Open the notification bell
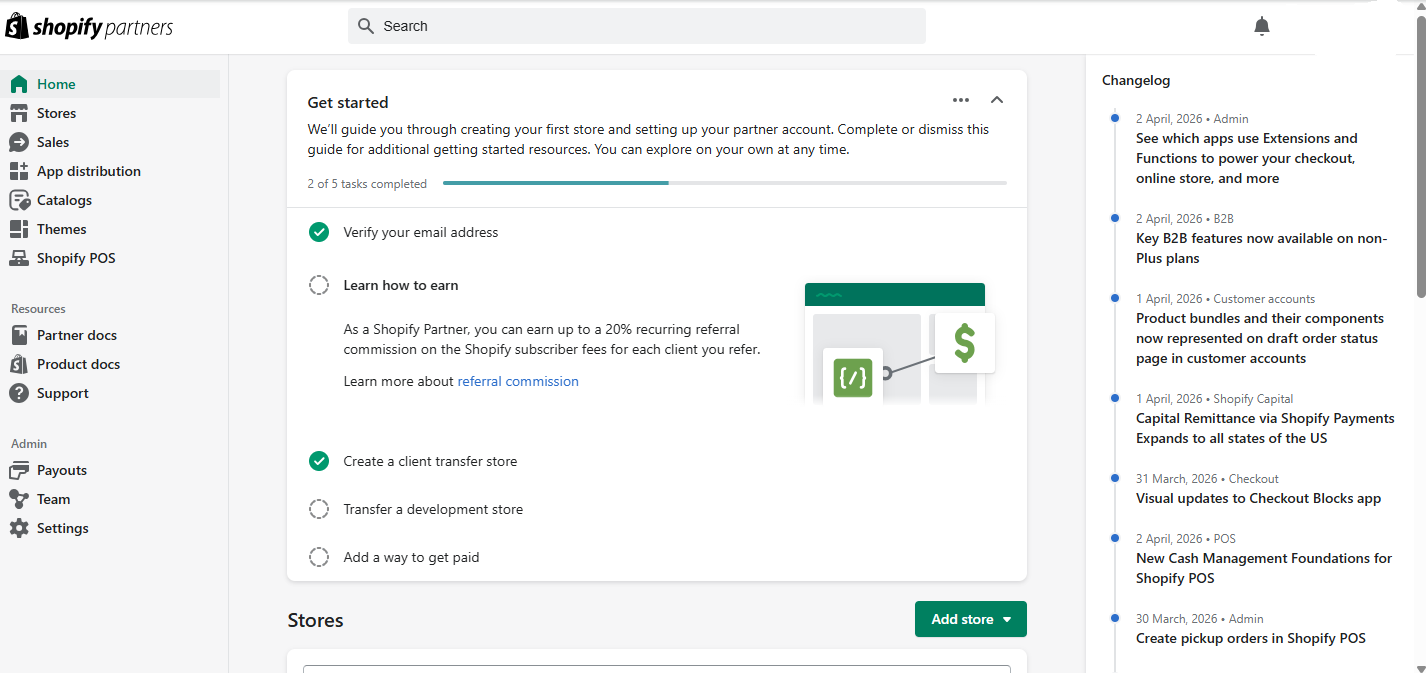1426x673 pixels. click(x=1261, y=25)
